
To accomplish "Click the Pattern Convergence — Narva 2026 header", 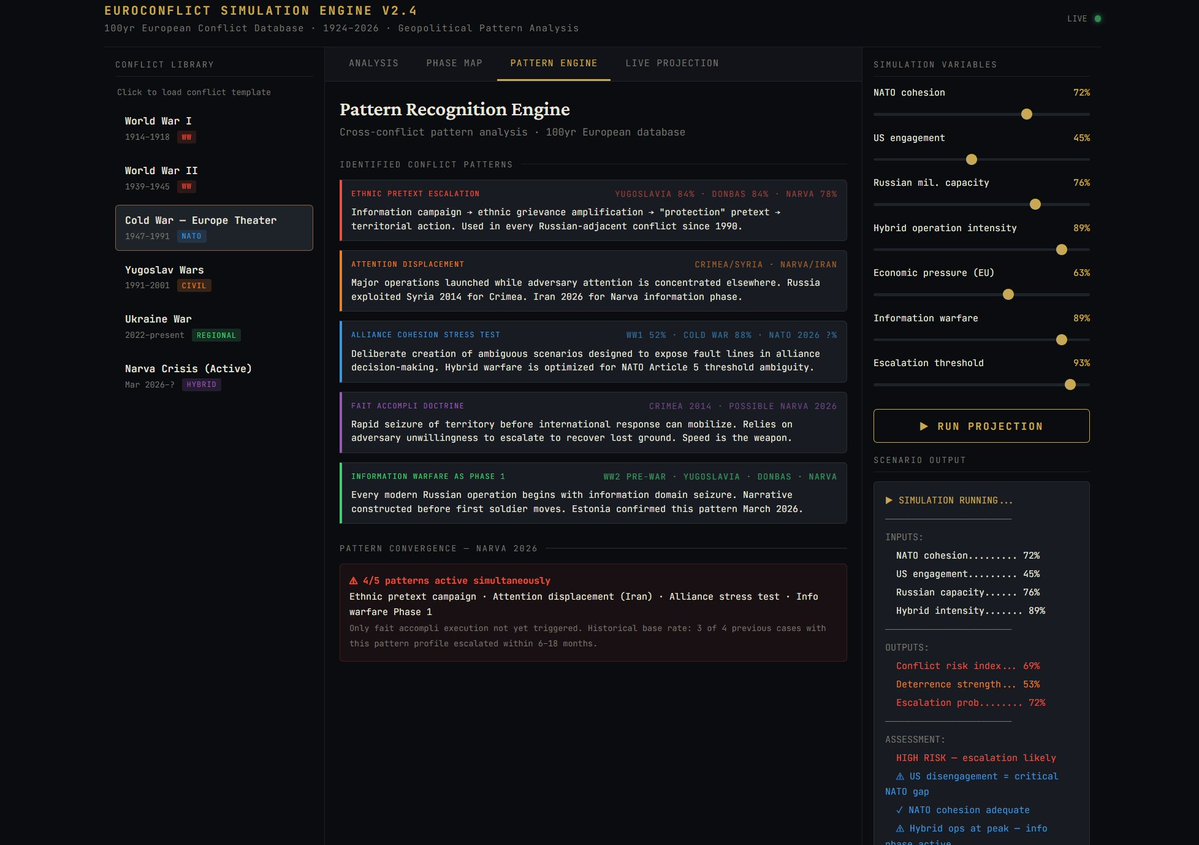I will tap(438, 548).
